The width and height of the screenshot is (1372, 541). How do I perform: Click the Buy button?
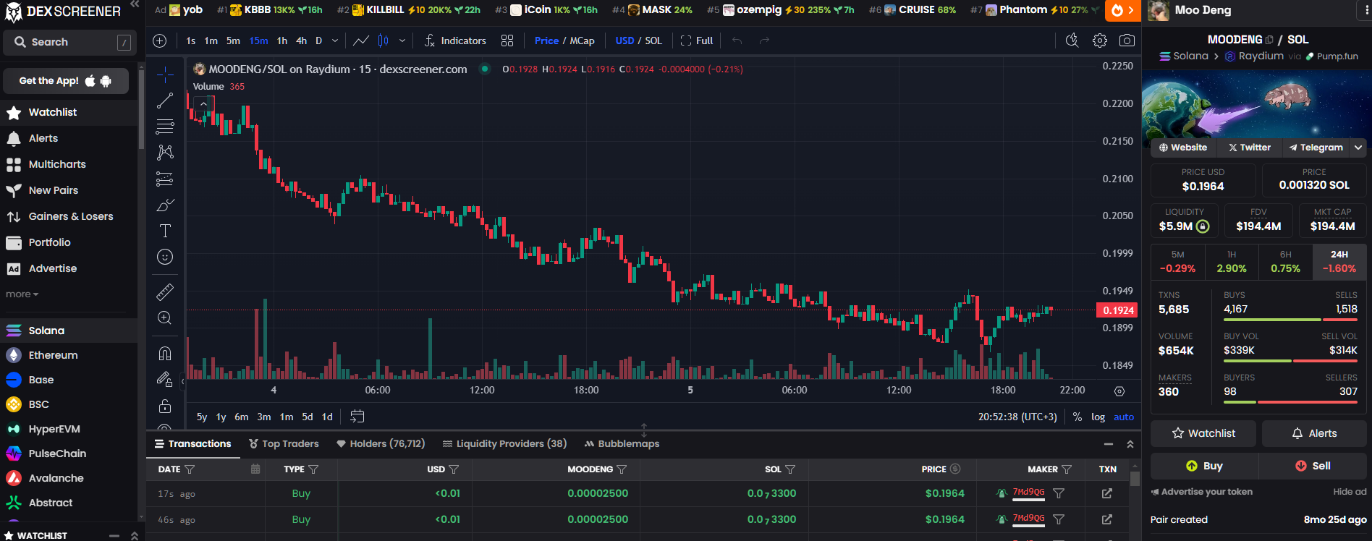1204,466
